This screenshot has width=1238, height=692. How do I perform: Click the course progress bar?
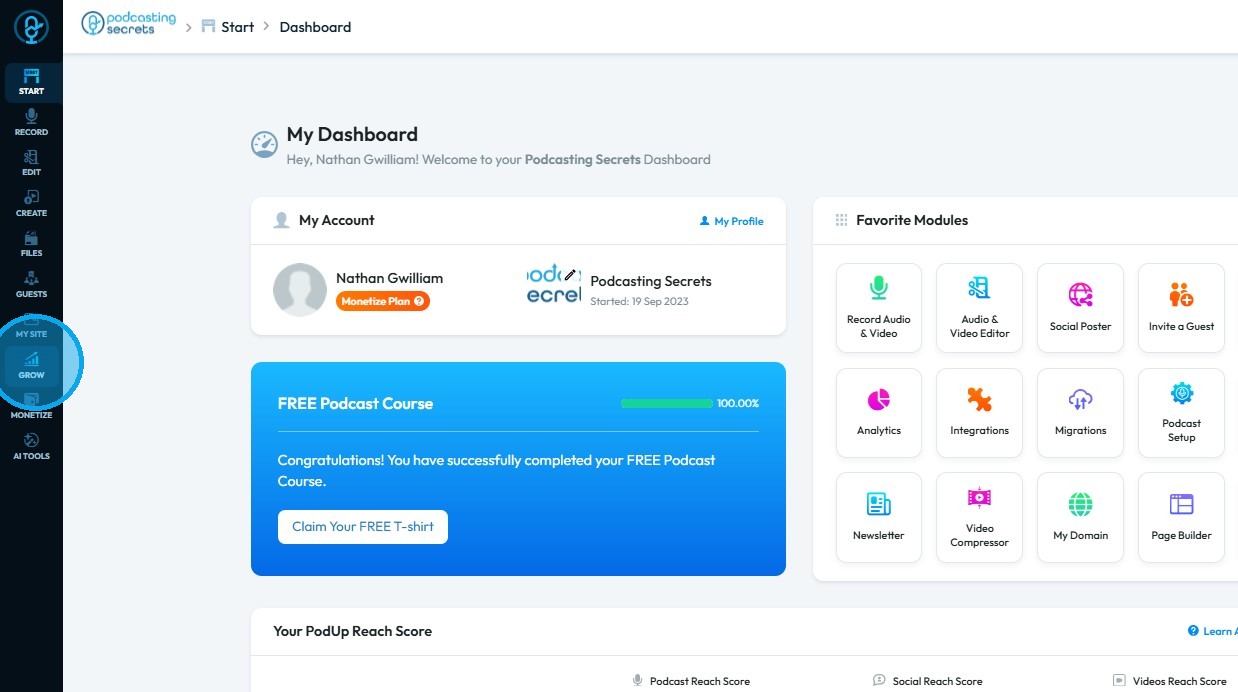pos(666,404)
